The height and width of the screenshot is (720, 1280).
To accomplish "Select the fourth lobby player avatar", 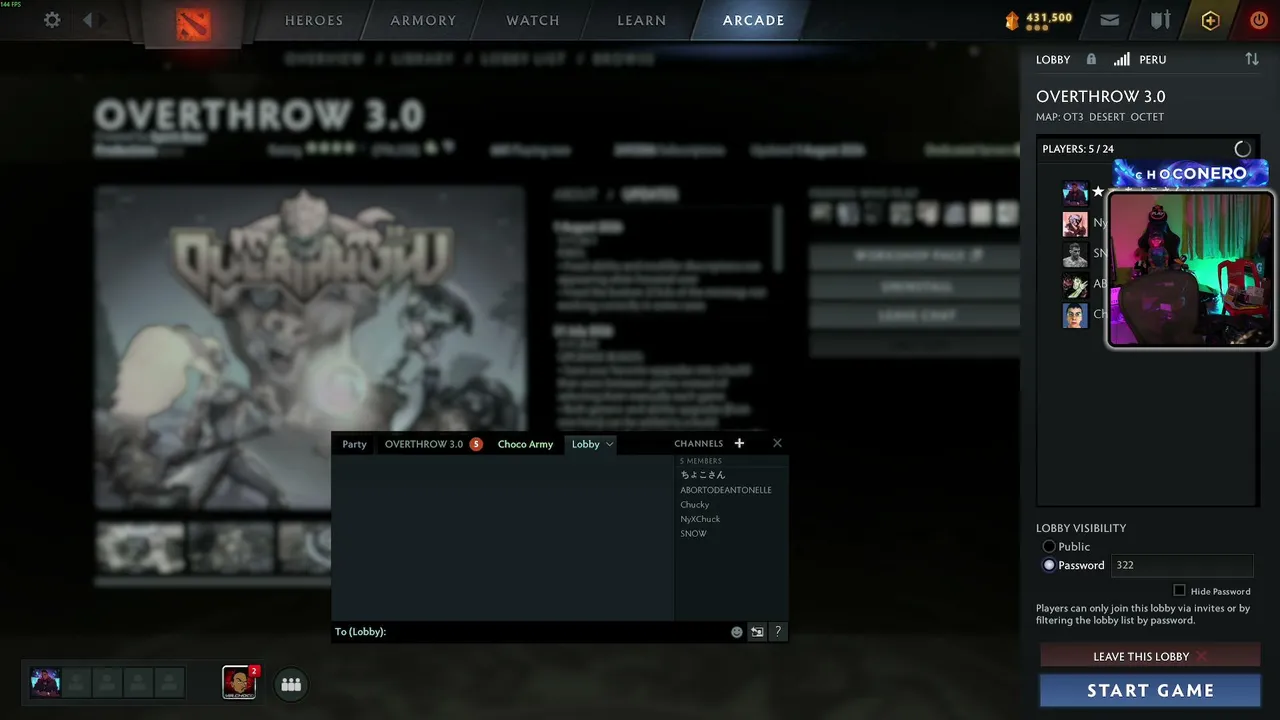I will coord(1075,285).
